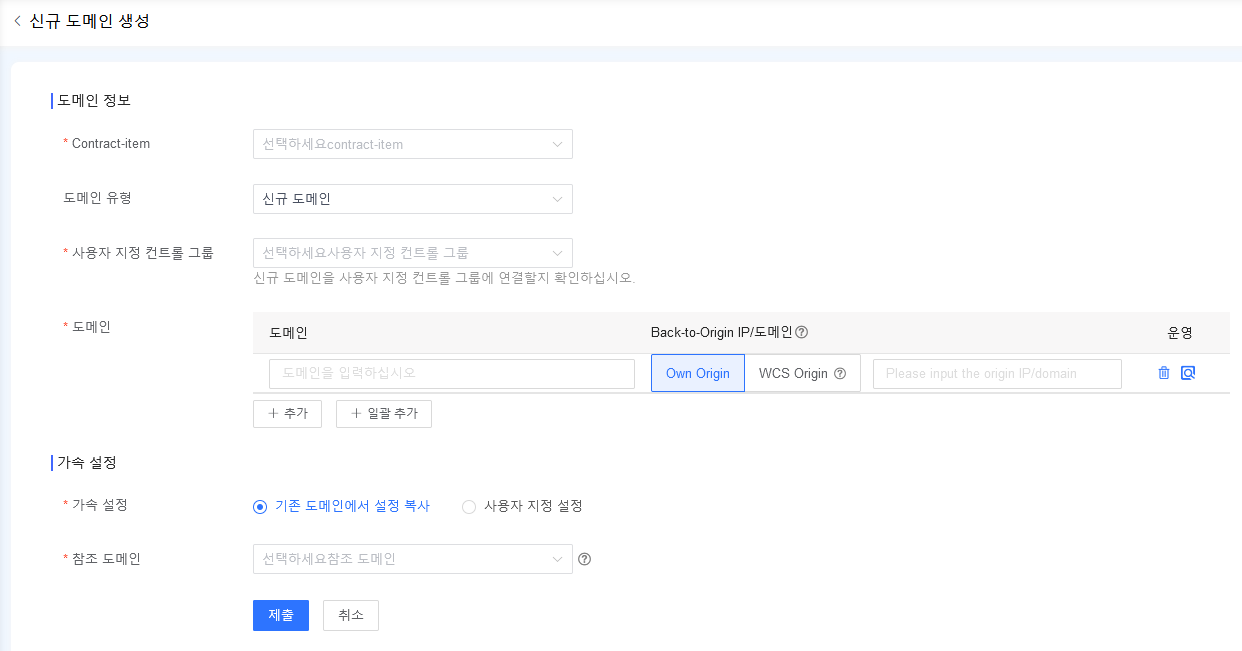This screenshot has width=1242, height=651.
Task: Open the 참조 도메인 selection dropdown
Action: click(x=412, y=559)
